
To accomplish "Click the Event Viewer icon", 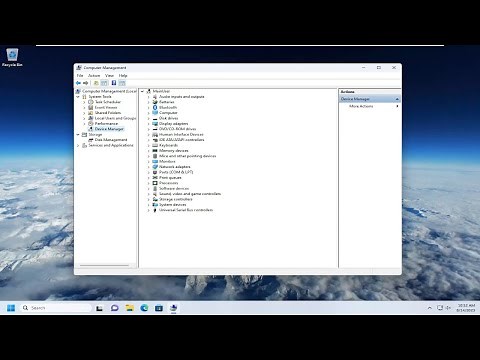I will point(91,107).
